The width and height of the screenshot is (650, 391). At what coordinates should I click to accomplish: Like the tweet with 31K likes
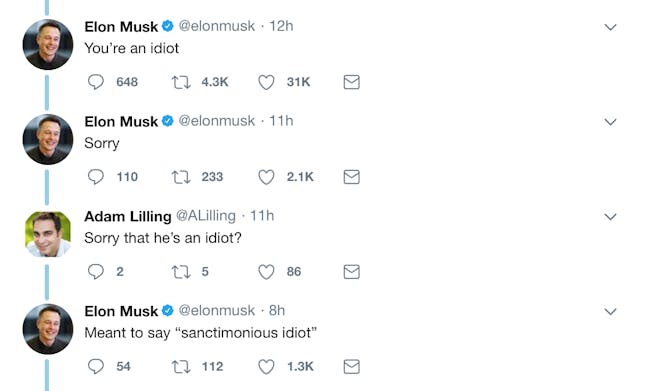(266, 82)
